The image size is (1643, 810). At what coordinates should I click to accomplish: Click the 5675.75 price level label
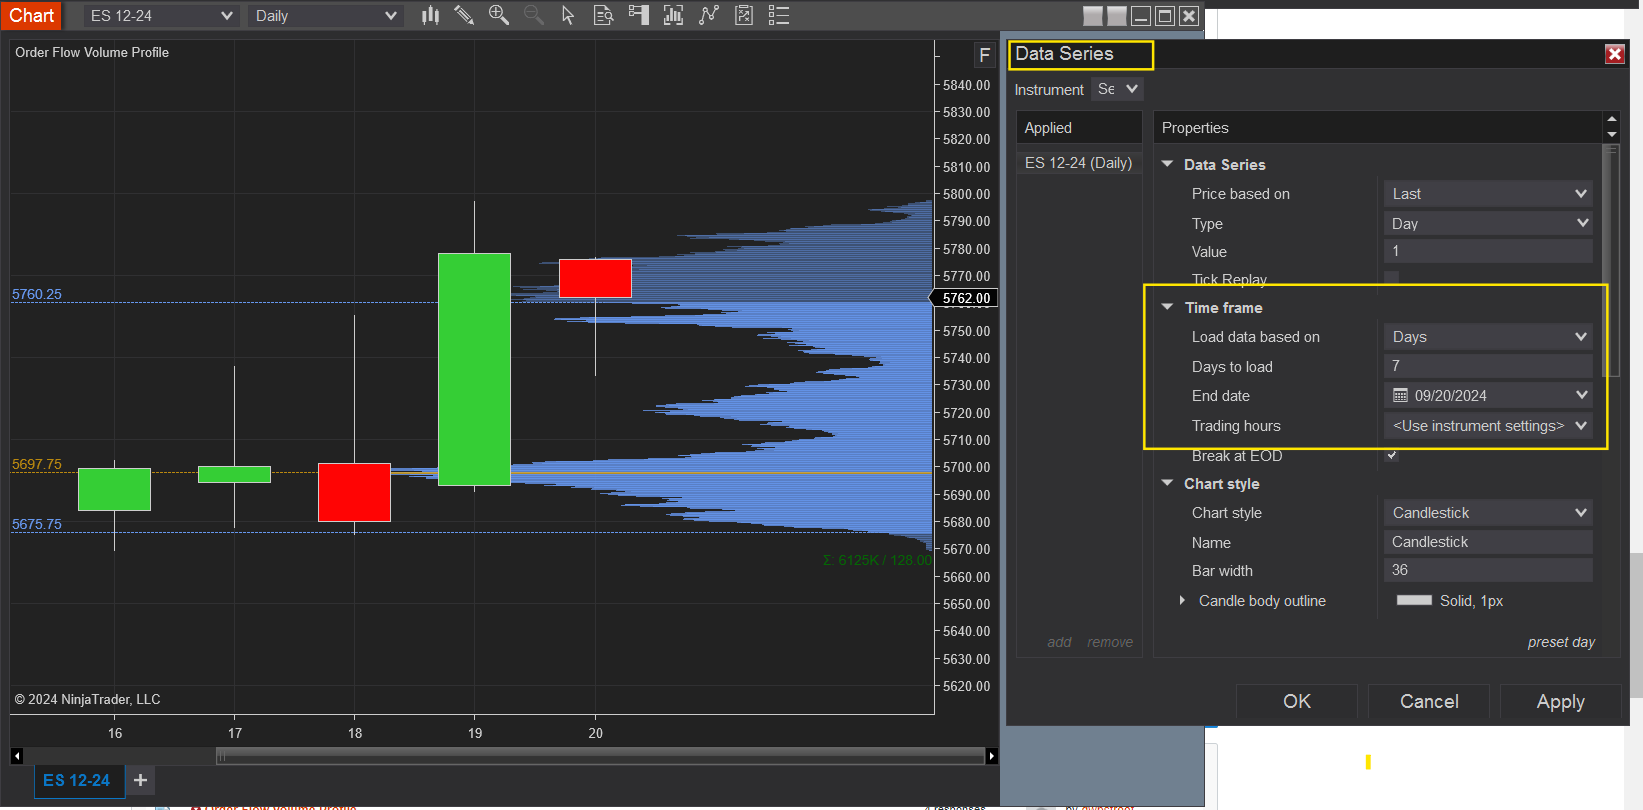click(37, 524)
